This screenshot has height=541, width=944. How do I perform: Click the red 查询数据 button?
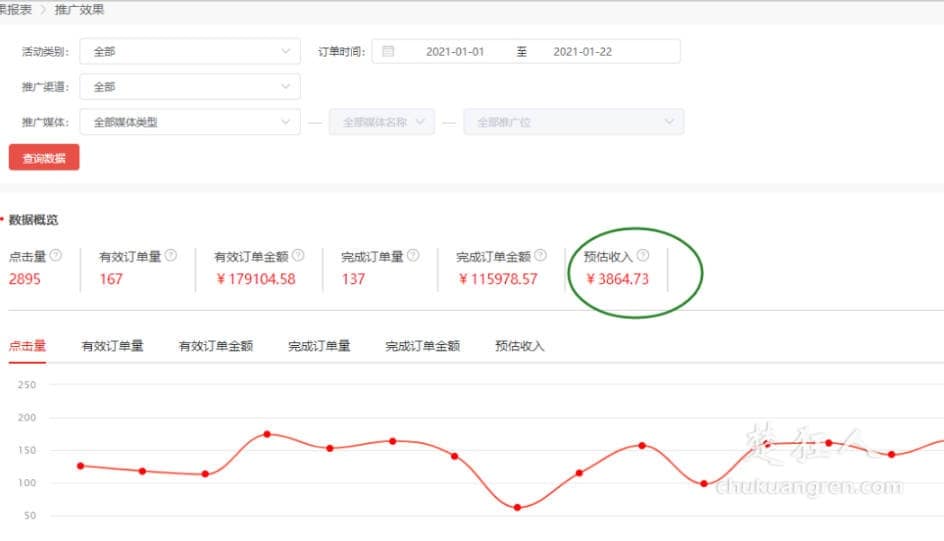coord(44,157)
